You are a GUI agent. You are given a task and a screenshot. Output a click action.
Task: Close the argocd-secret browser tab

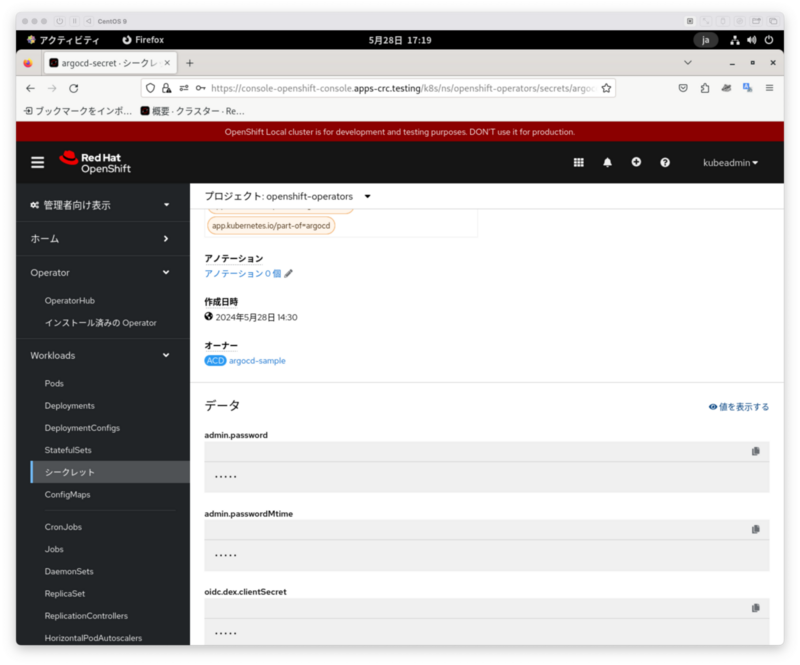click(x=167, y=63)
